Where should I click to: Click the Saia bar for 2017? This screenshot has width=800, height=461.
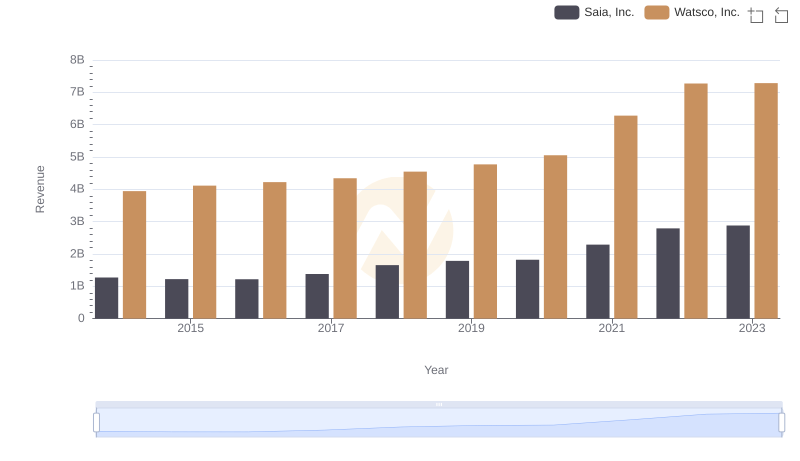coord(317,296)
